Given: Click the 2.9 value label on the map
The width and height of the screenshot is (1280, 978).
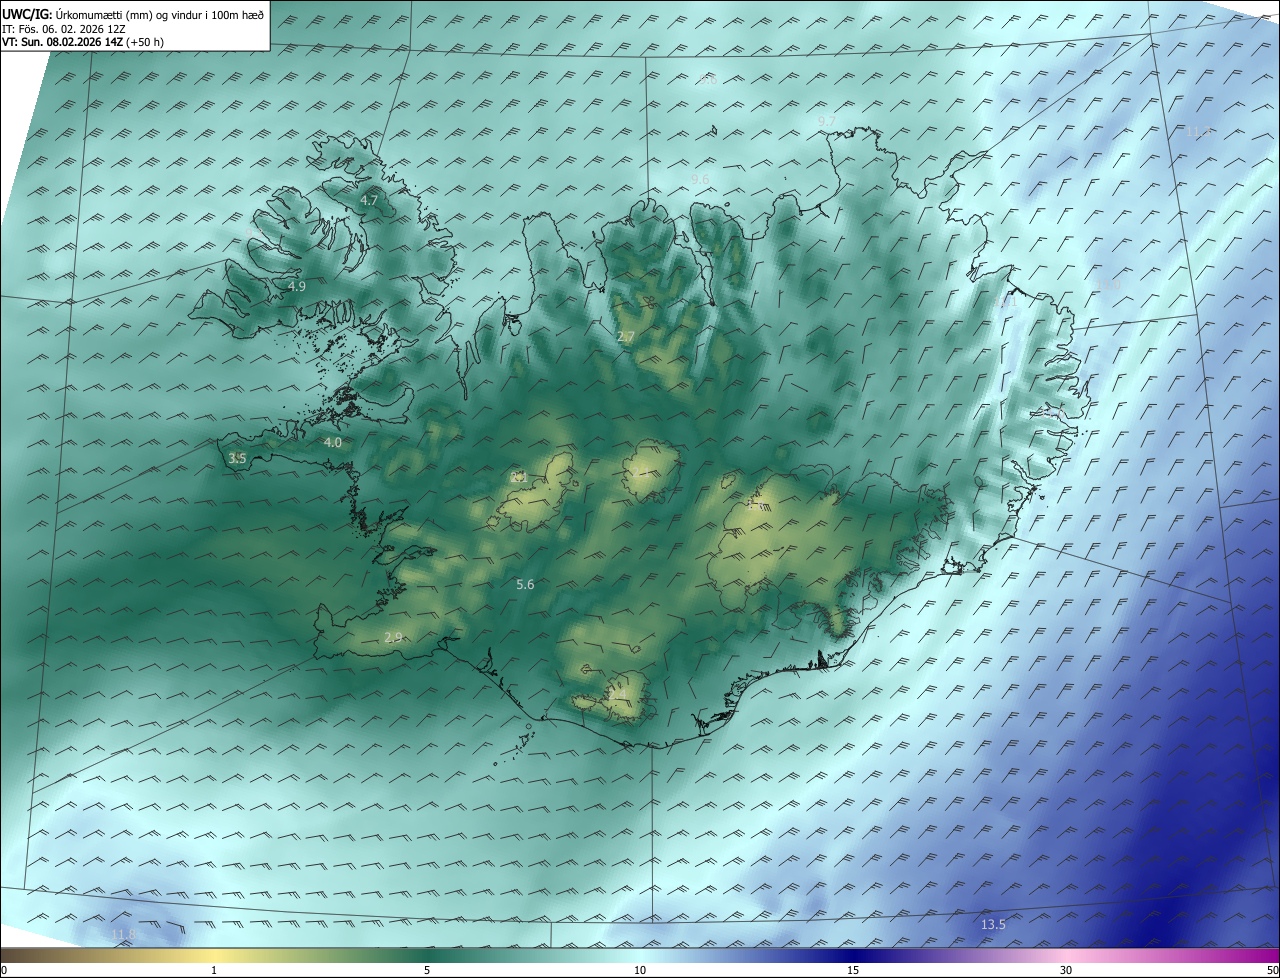Looking at the screenshot, I should tap(393, 637).
